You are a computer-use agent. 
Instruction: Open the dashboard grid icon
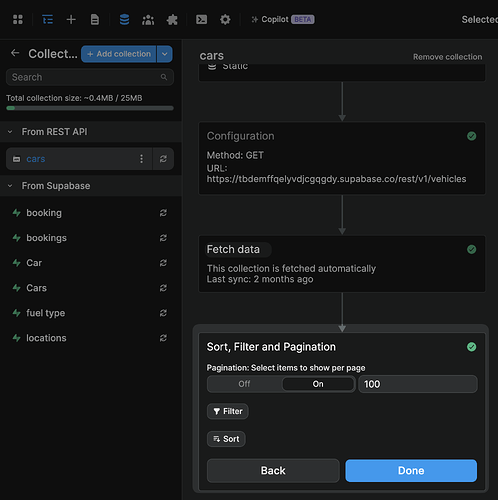point(18,19)
